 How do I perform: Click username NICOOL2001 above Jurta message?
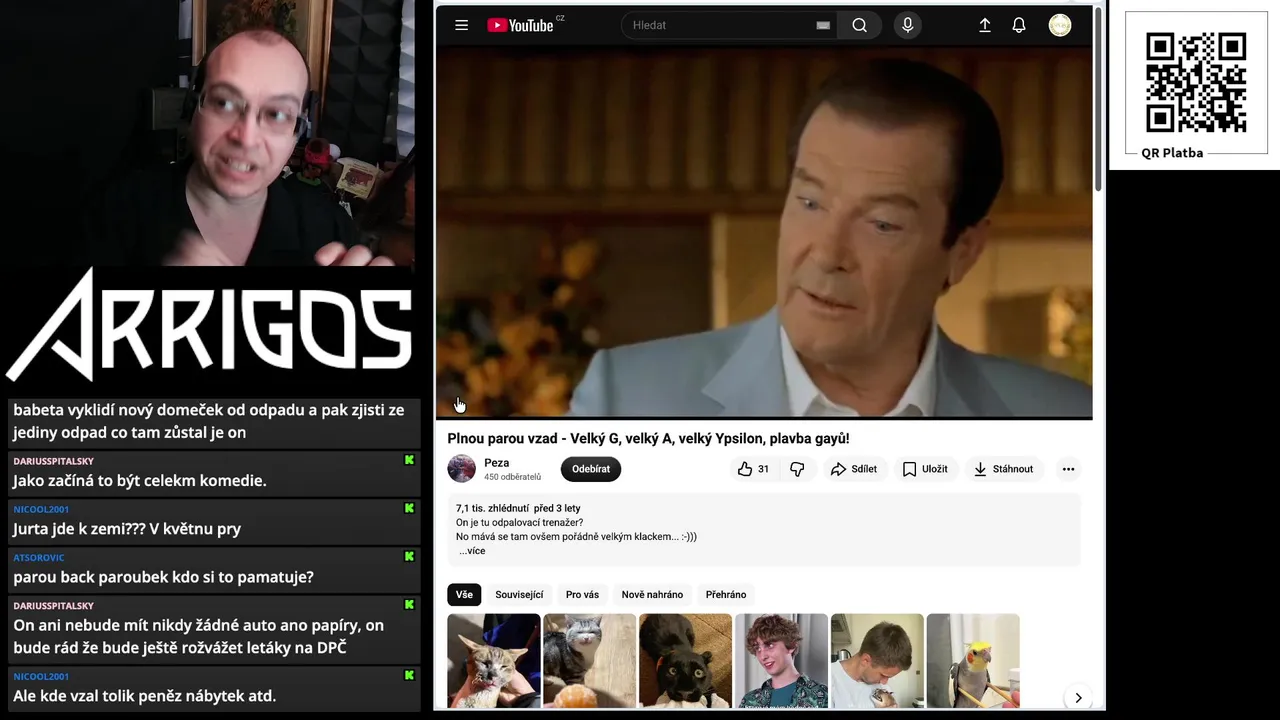click(41, 509)
